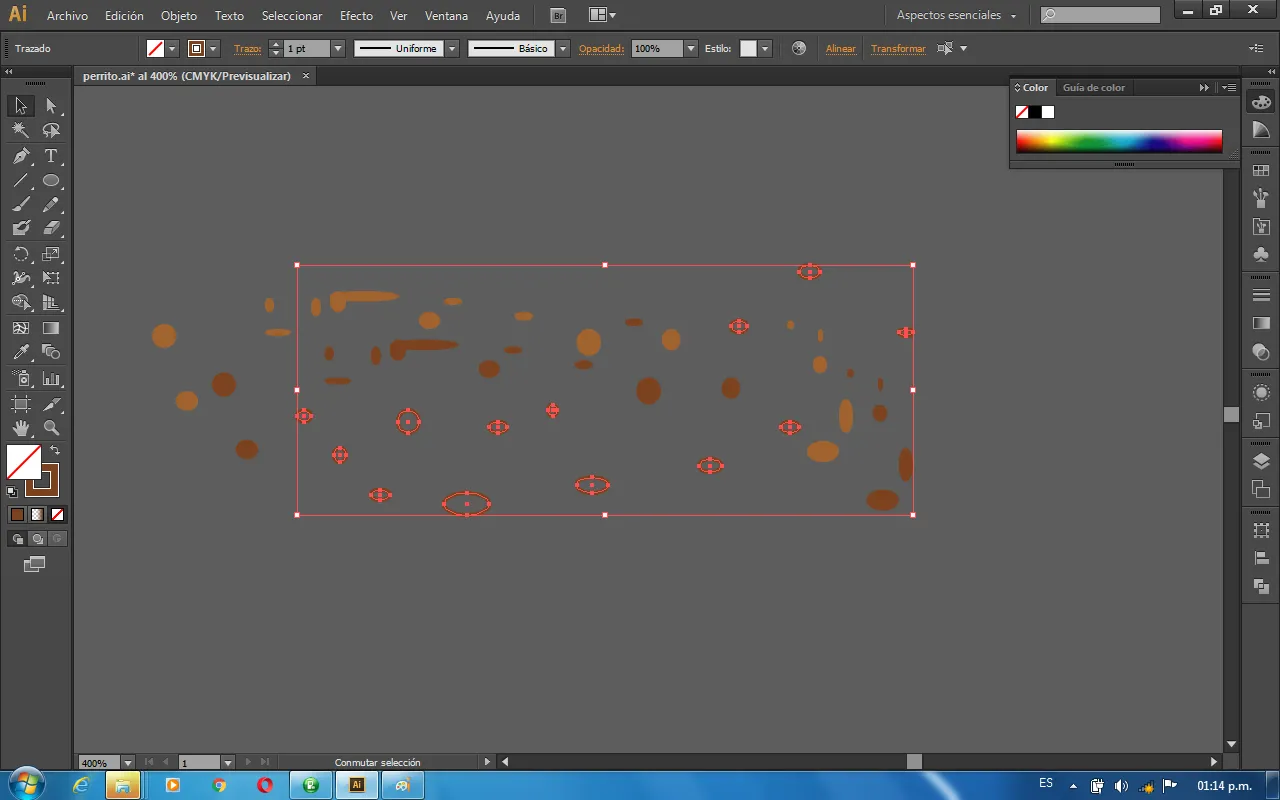
Task: Enable Draw Normal mode
Action: pos(17,539)
